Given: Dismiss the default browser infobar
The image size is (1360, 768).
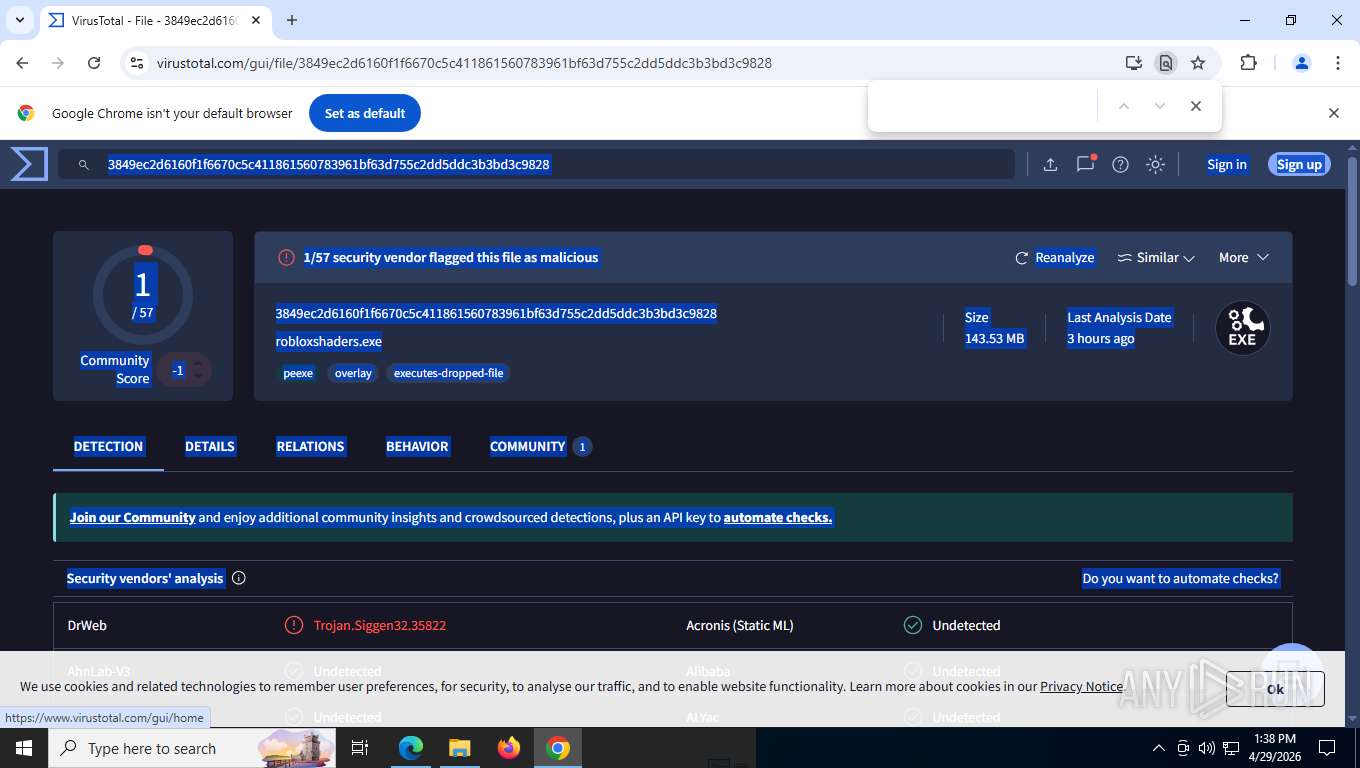Looking at the screenshot, I should [x=1333, y=113].
